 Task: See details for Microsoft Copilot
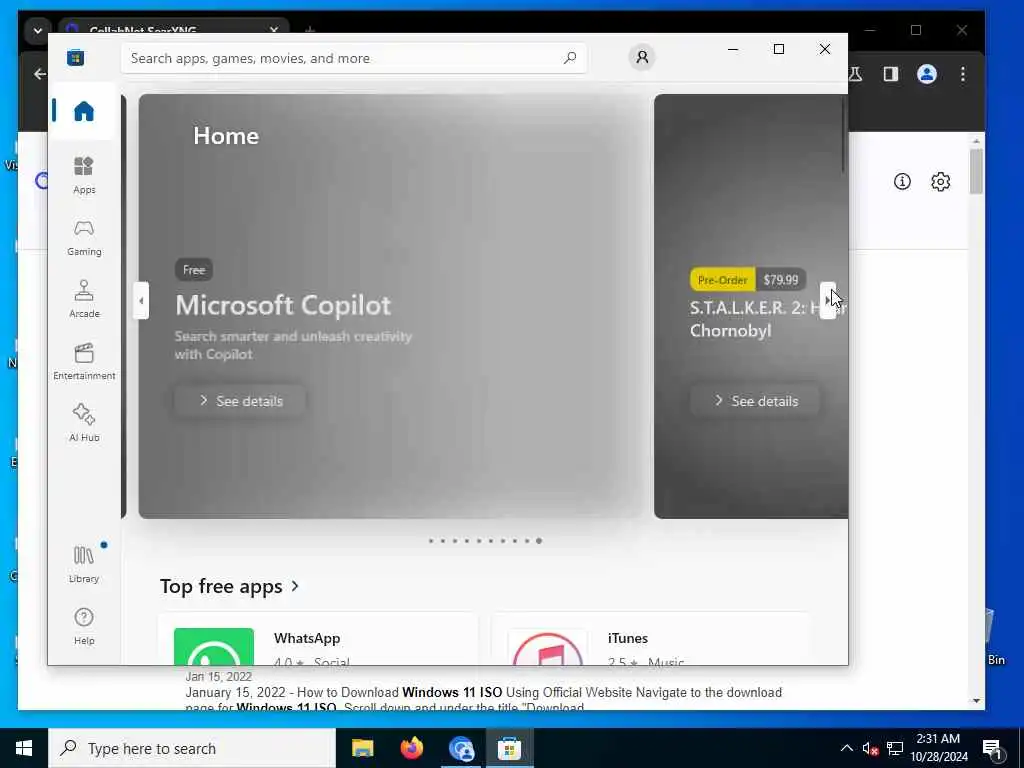[x=240, y=401]
